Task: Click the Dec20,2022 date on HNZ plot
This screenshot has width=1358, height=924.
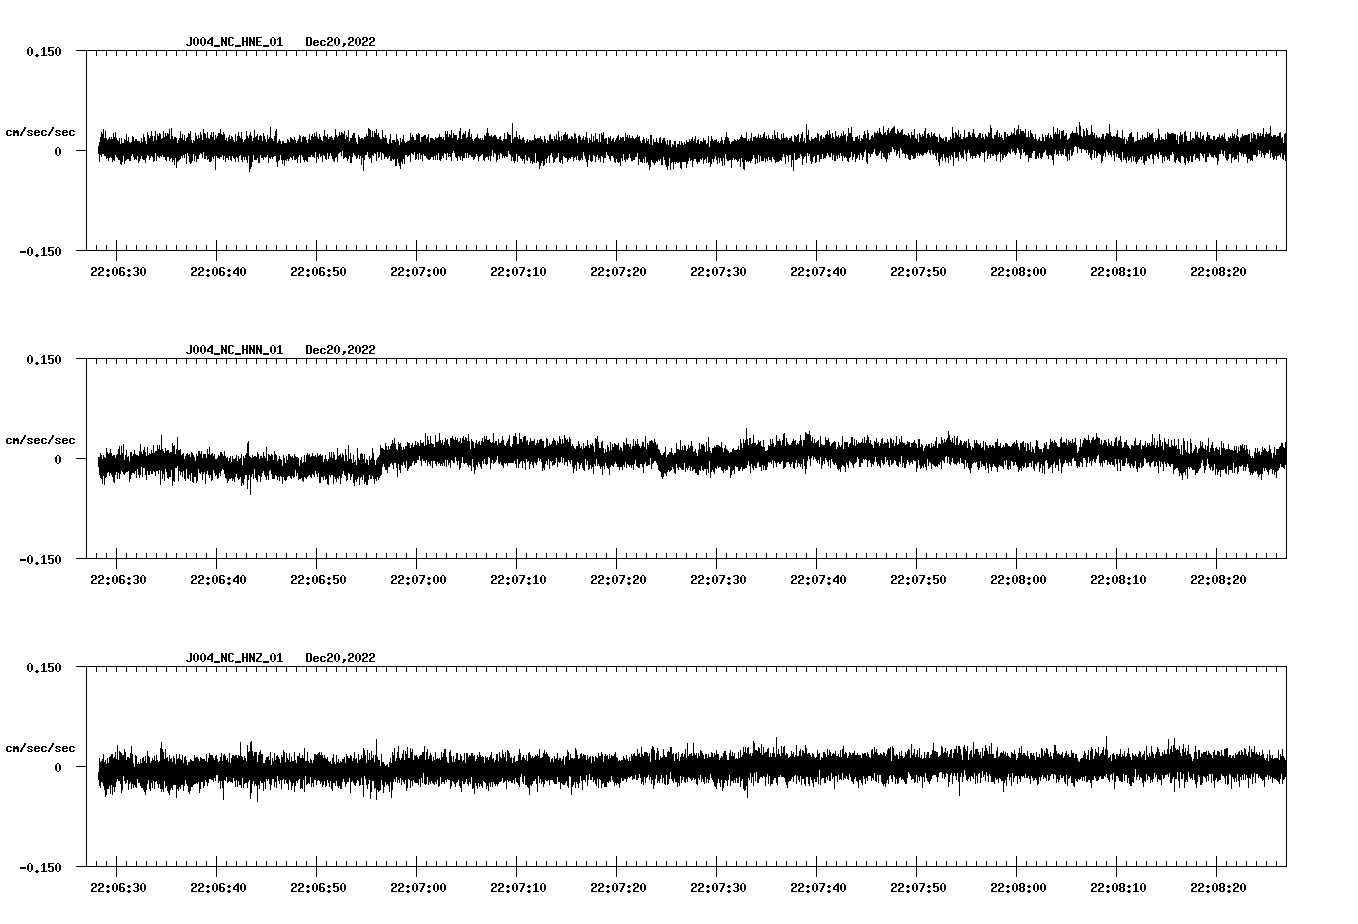Action: tap(341, 658)
